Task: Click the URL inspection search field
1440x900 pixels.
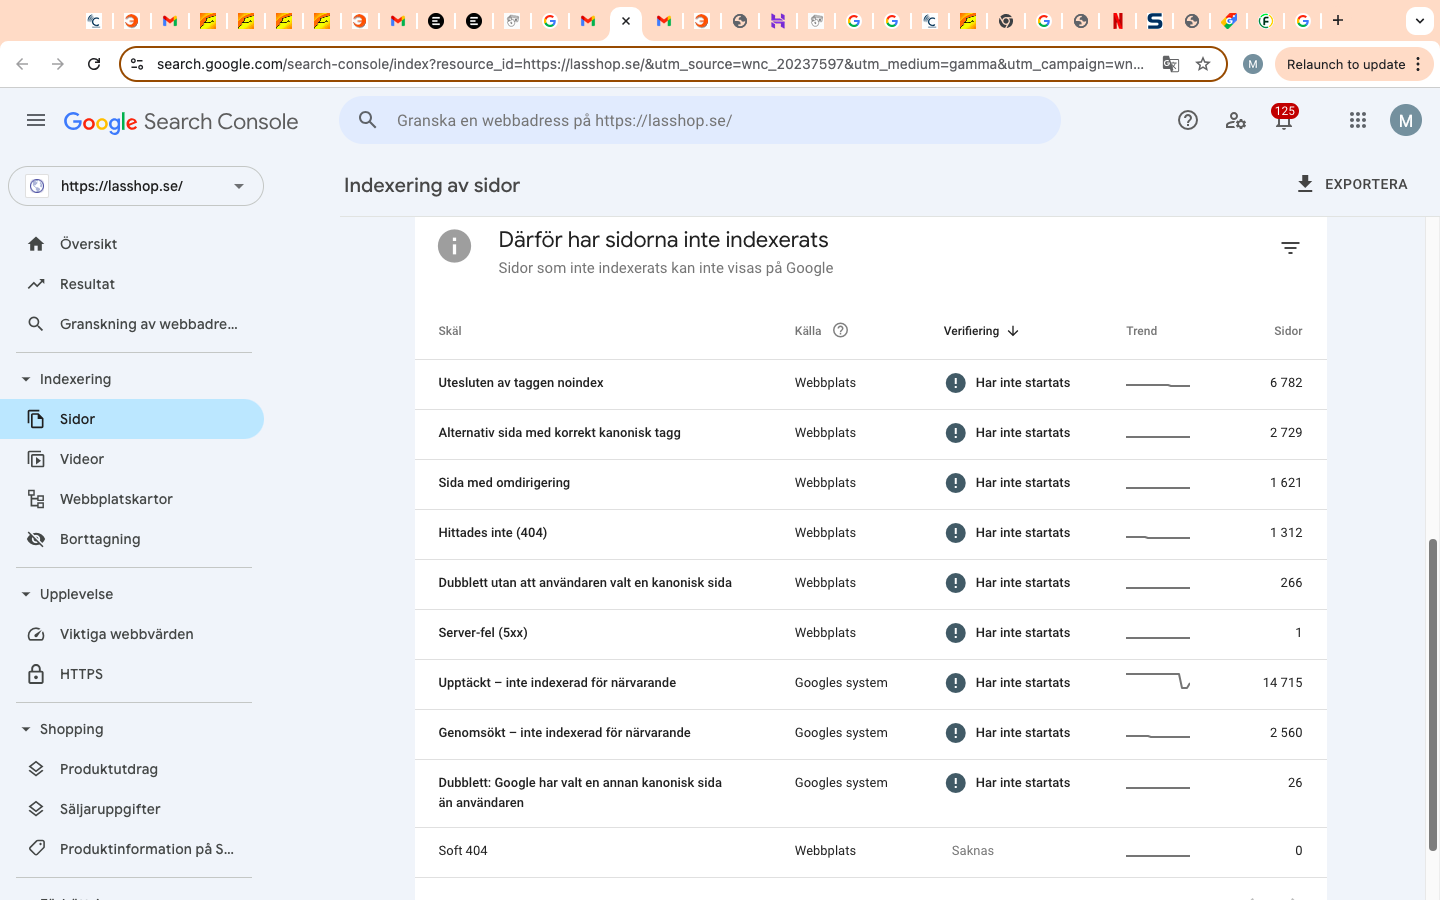Action: pyautogui.click(x=700, y=121)
